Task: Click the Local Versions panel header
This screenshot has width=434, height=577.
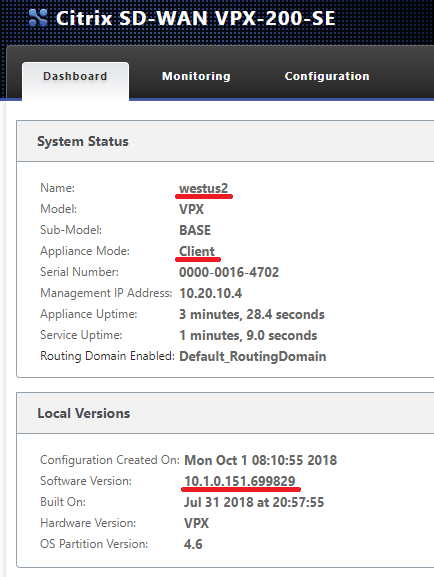Action: (225, 413)
